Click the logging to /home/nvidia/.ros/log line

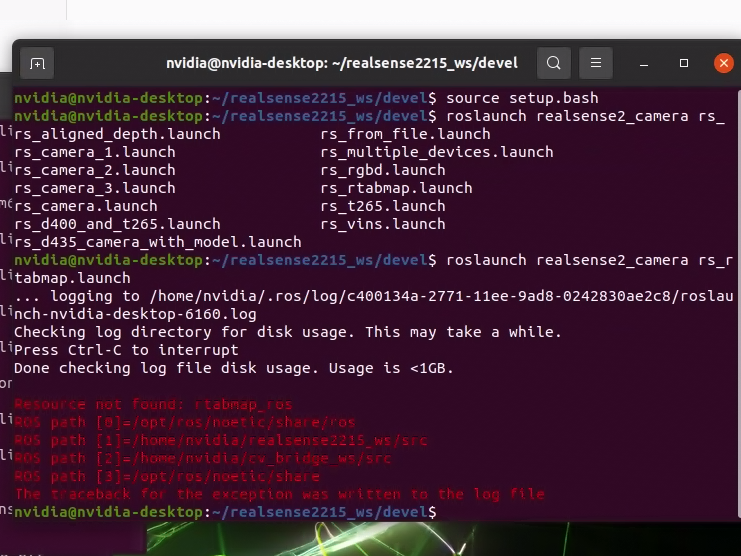pyautogui.click(x=373, y=296)
